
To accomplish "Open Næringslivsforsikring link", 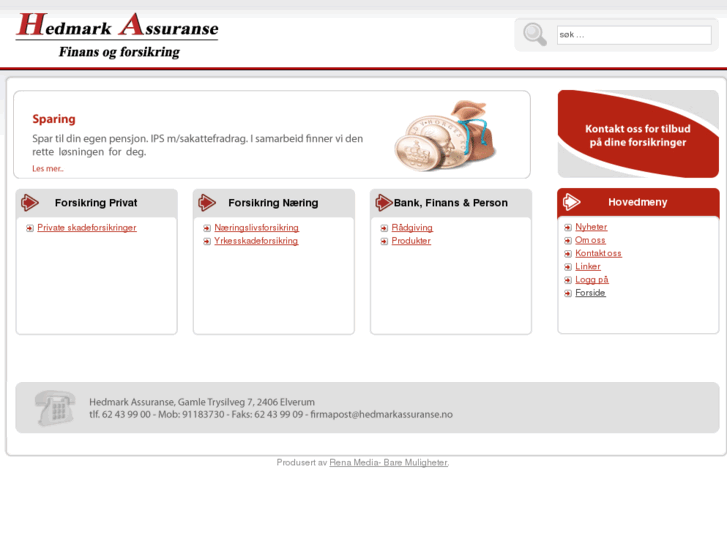I will pyautogui.click(x=256, y=228).
